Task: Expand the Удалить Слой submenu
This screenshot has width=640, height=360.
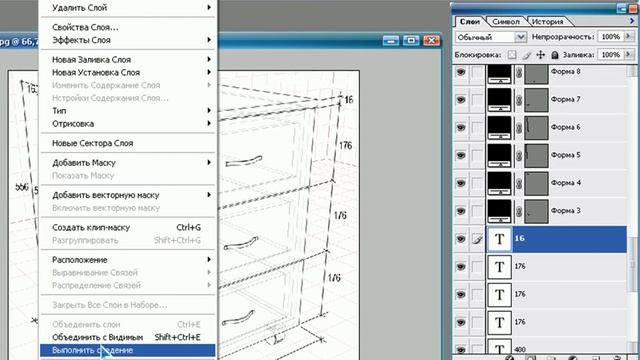Action: click(209, 7)
